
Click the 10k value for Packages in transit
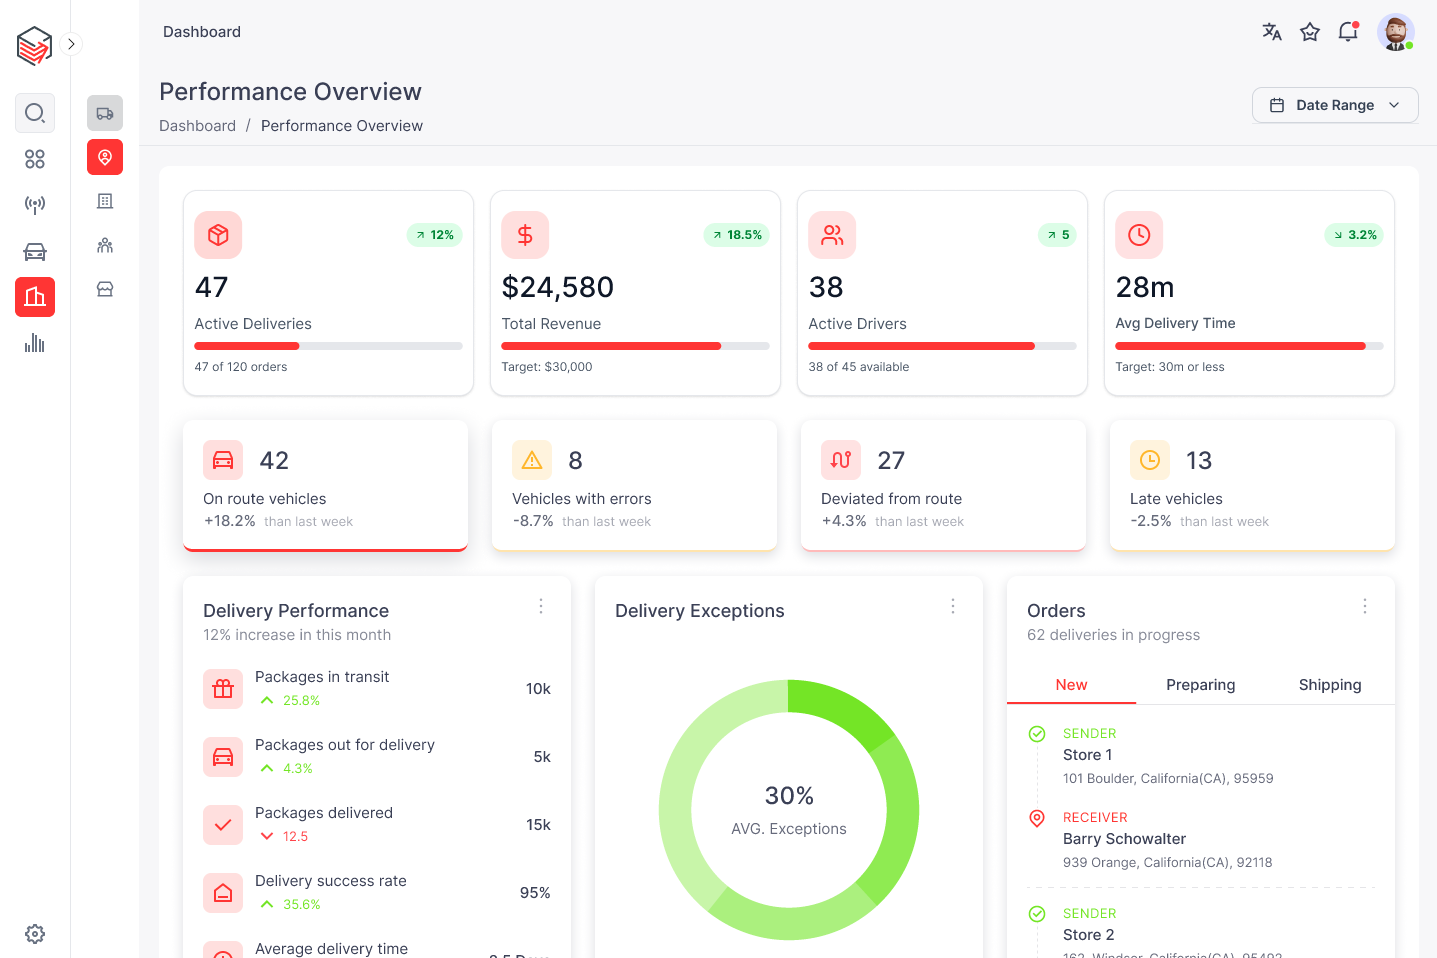538,689
